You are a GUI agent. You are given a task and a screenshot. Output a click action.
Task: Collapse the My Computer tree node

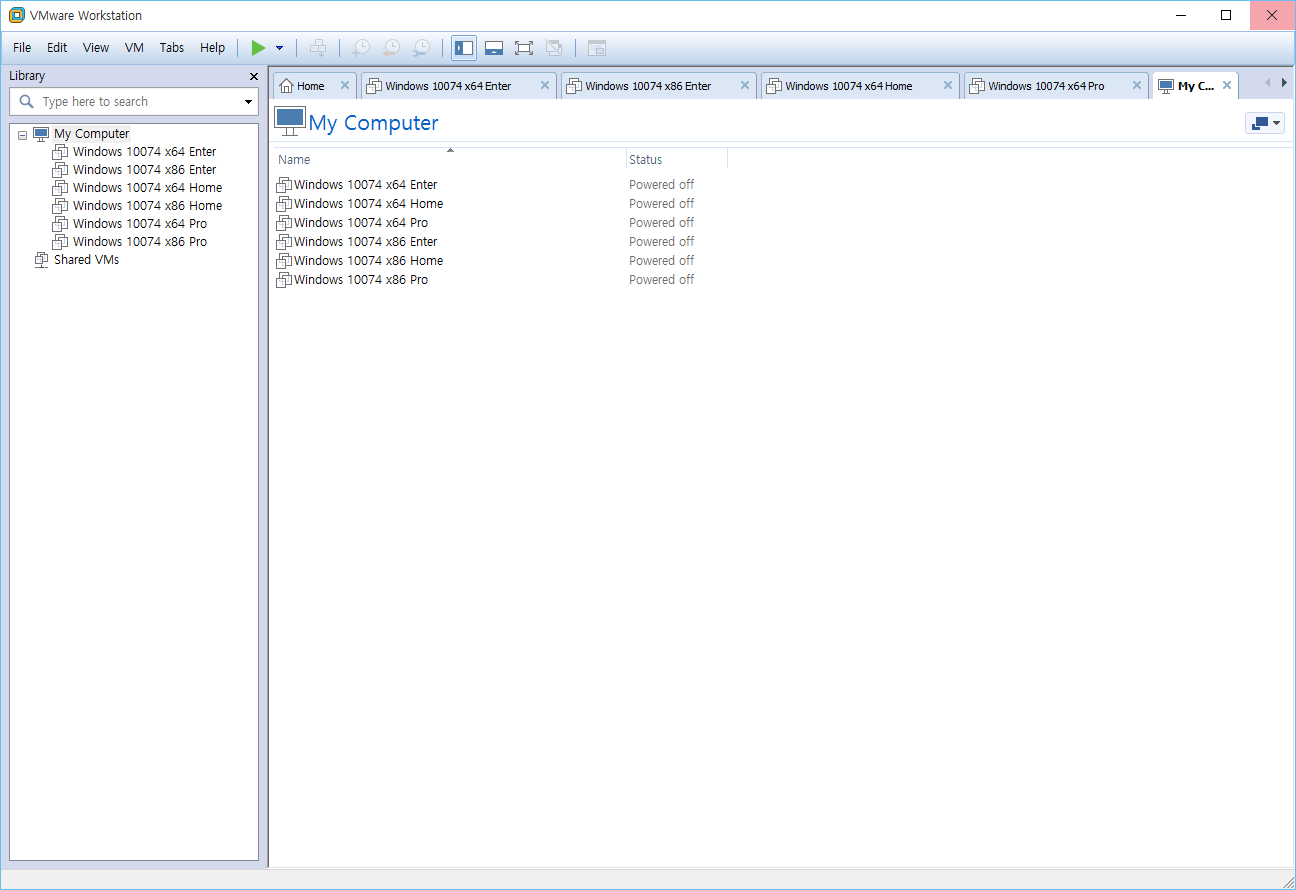coord(22,135)
